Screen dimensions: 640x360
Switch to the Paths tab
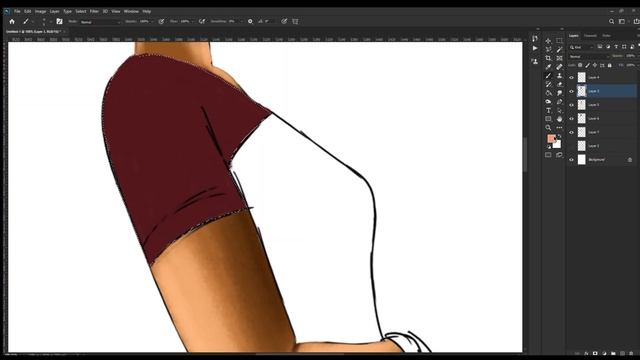[607, 36]
